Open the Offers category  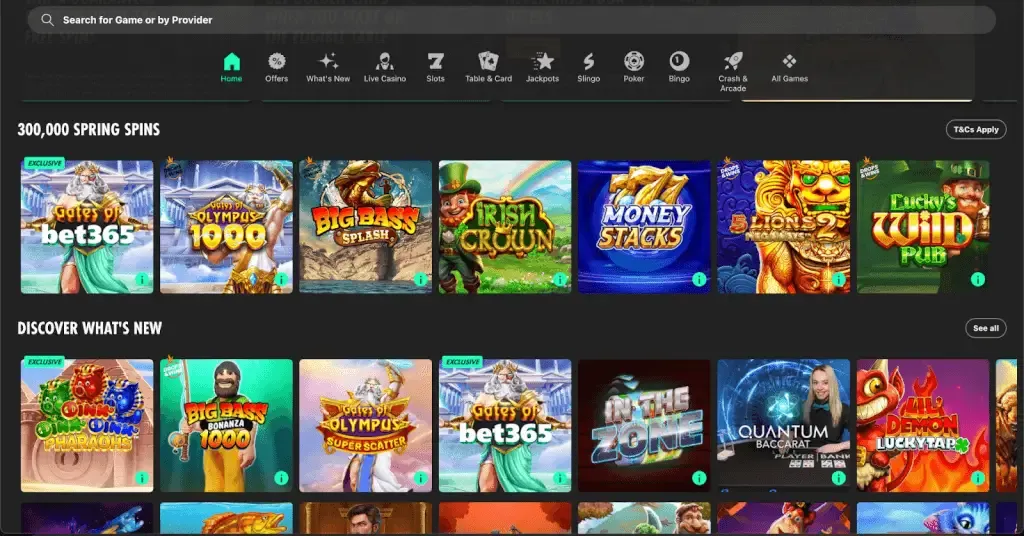pyautogui.click(x=276, y=68)
